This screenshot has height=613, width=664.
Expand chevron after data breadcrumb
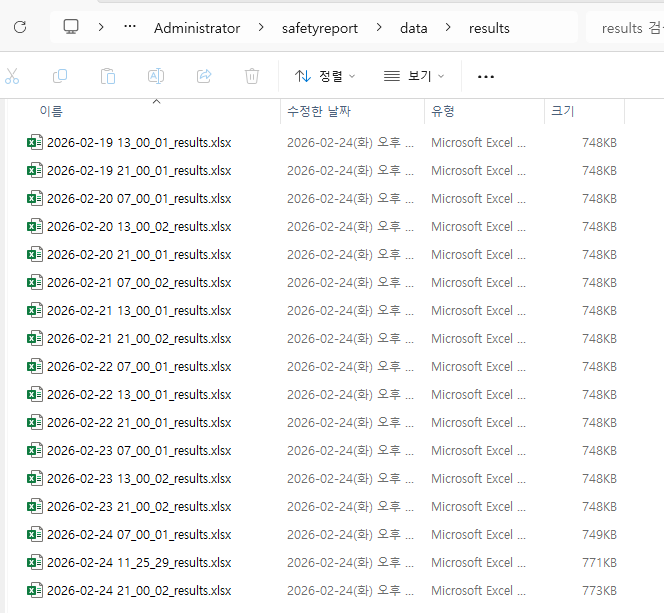(448, 28)
